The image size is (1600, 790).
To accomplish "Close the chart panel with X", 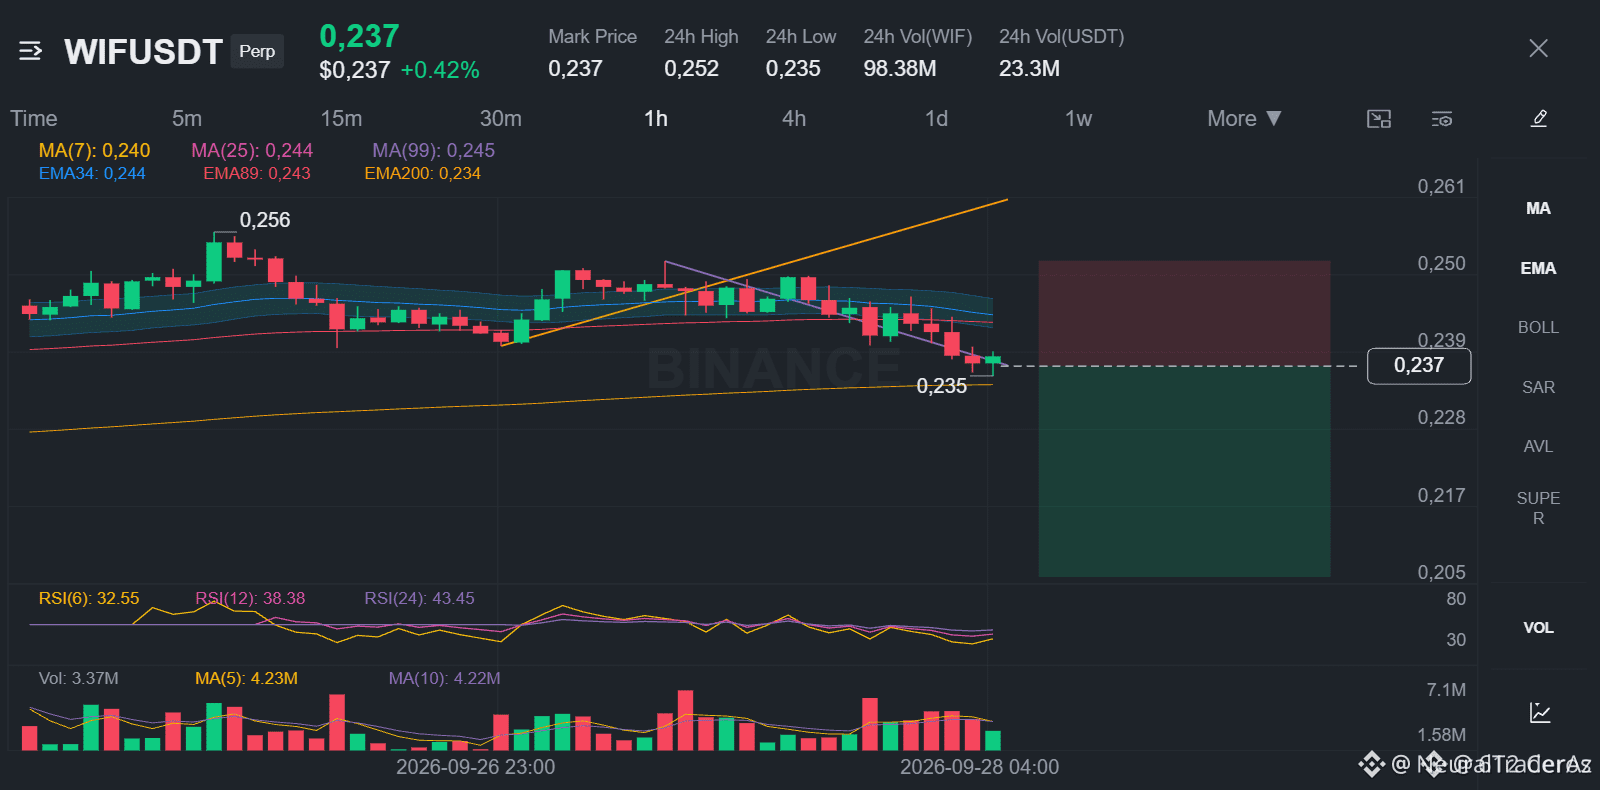I will (1538, 48).
